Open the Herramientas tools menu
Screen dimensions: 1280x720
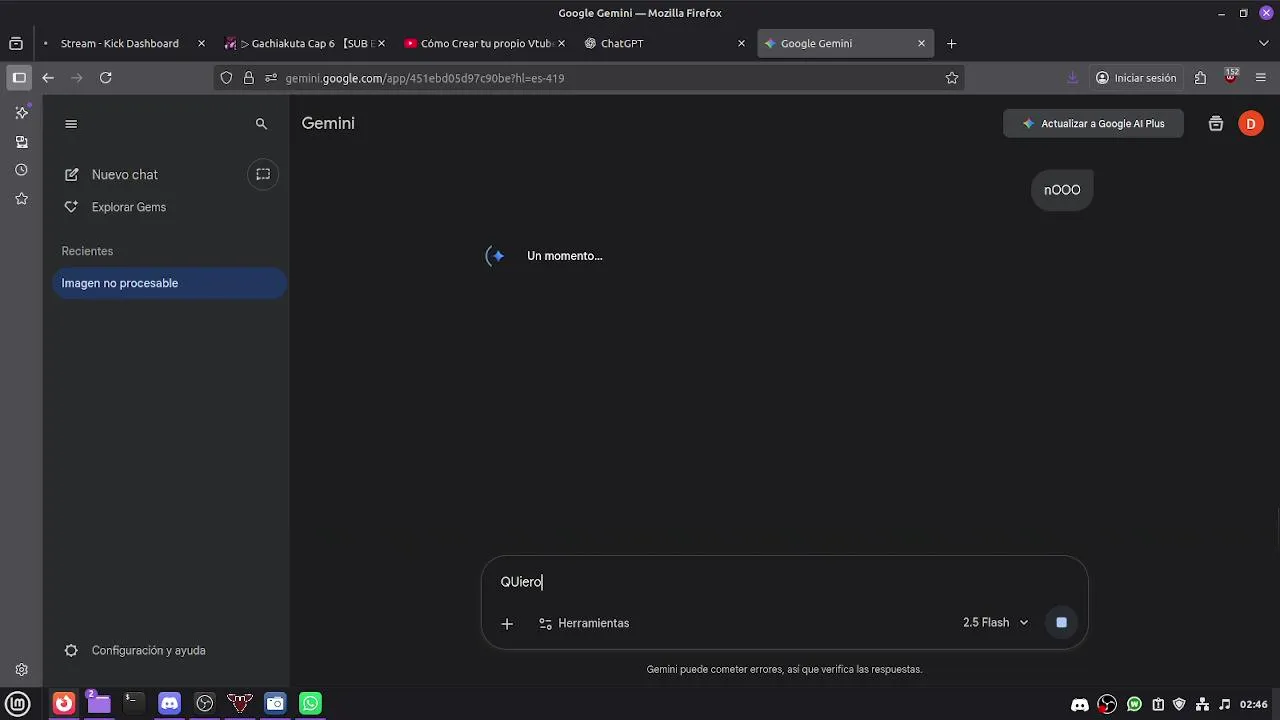tap(584, 623)
